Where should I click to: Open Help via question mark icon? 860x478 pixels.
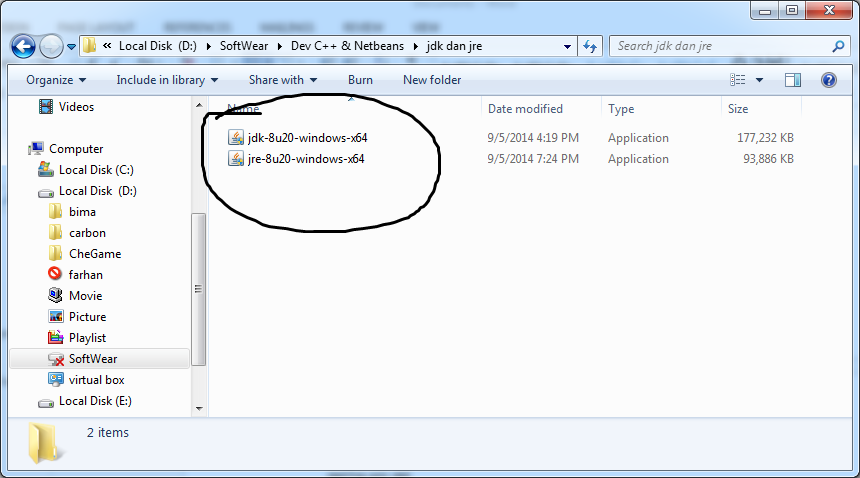tap(829, 80)
